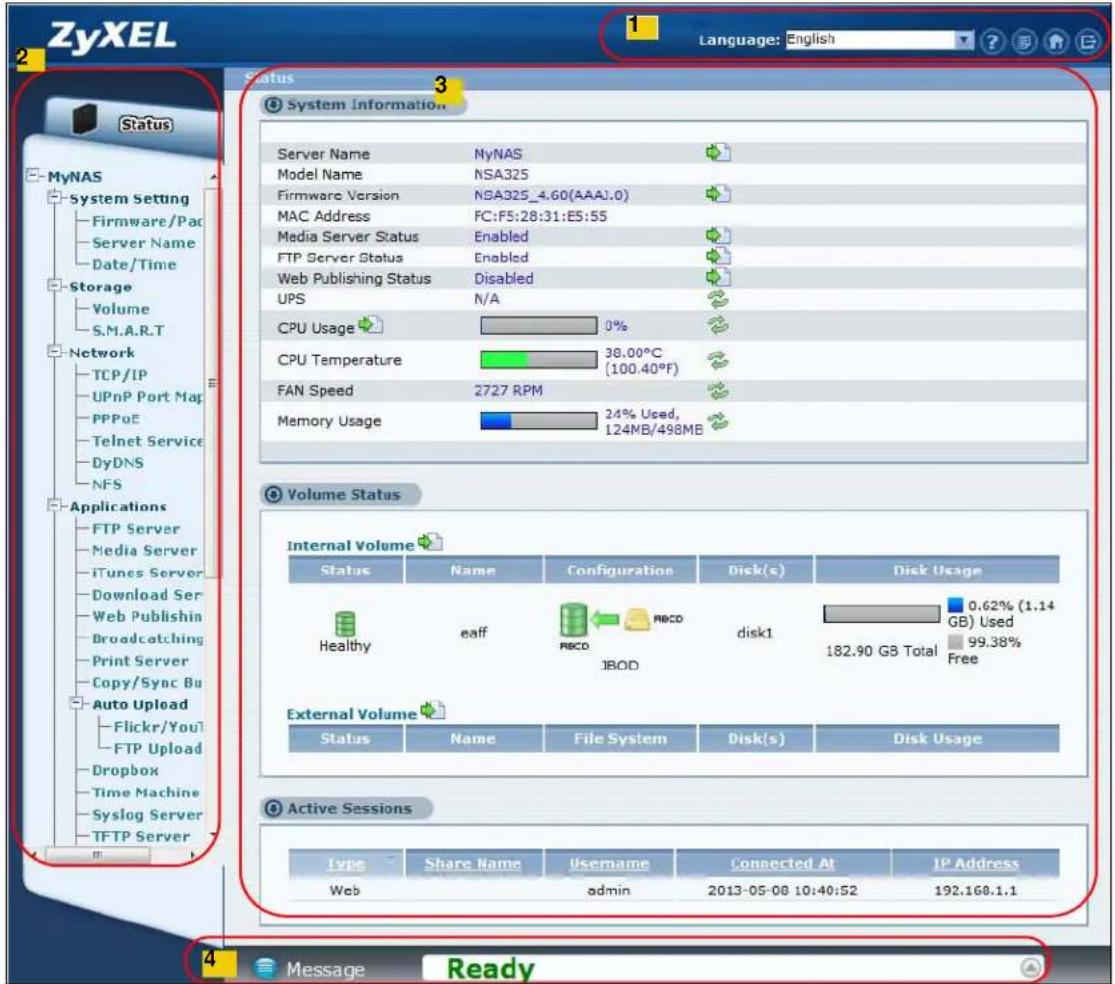1115x984 pixels.
Task: Collapse the System Information section
Action: point(273,105)
